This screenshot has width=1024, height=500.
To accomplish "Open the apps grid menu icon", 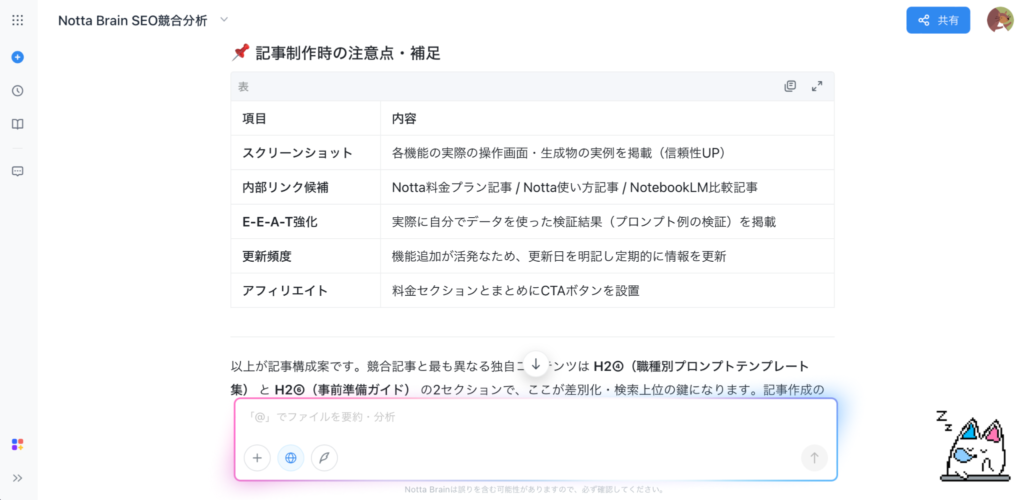I will [x=18, y=20].
